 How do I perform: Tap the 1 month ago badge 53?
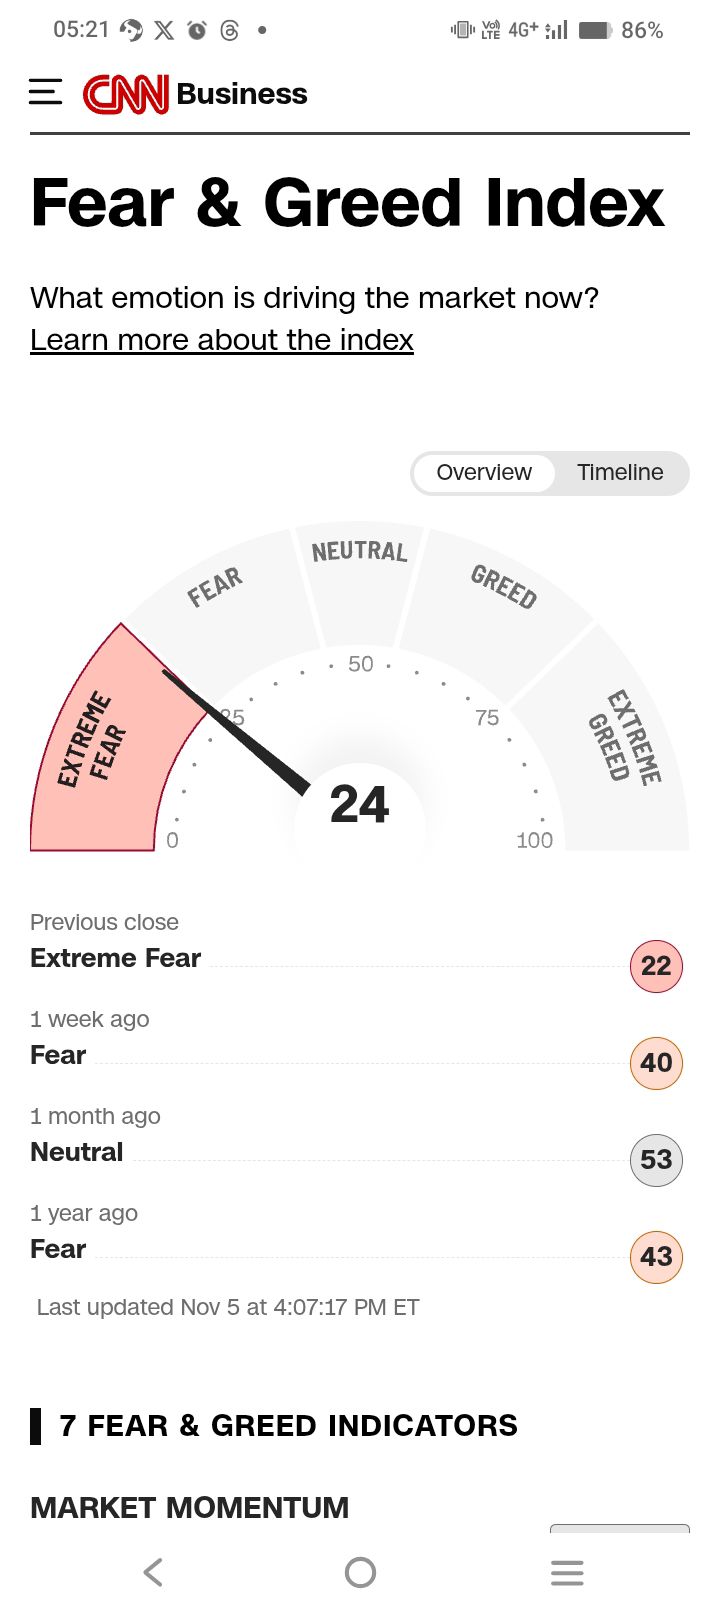click(656, 1160)
